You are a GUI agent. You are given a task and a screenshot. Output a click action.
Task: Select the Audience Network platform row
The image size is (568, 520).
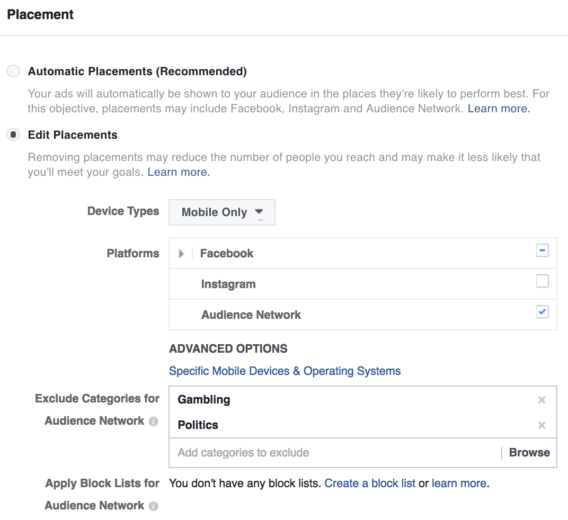[x=363, y=315]
